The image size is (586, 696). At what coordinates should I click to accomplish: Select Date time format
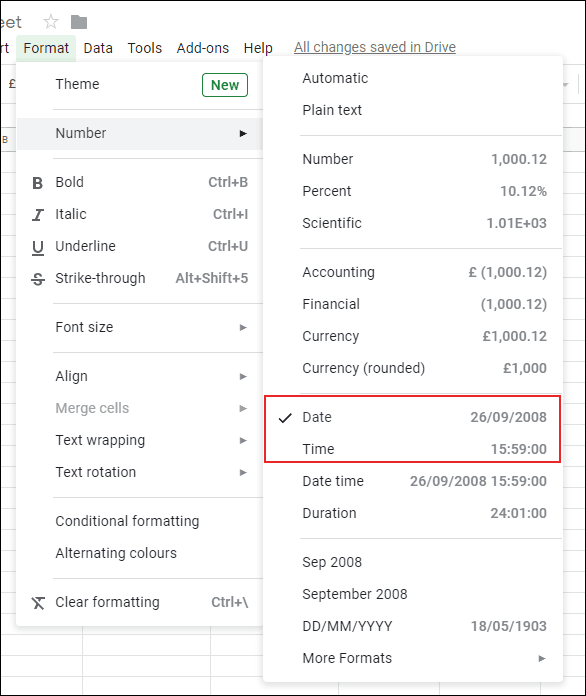pyautogui.click(x=413, y=481)
